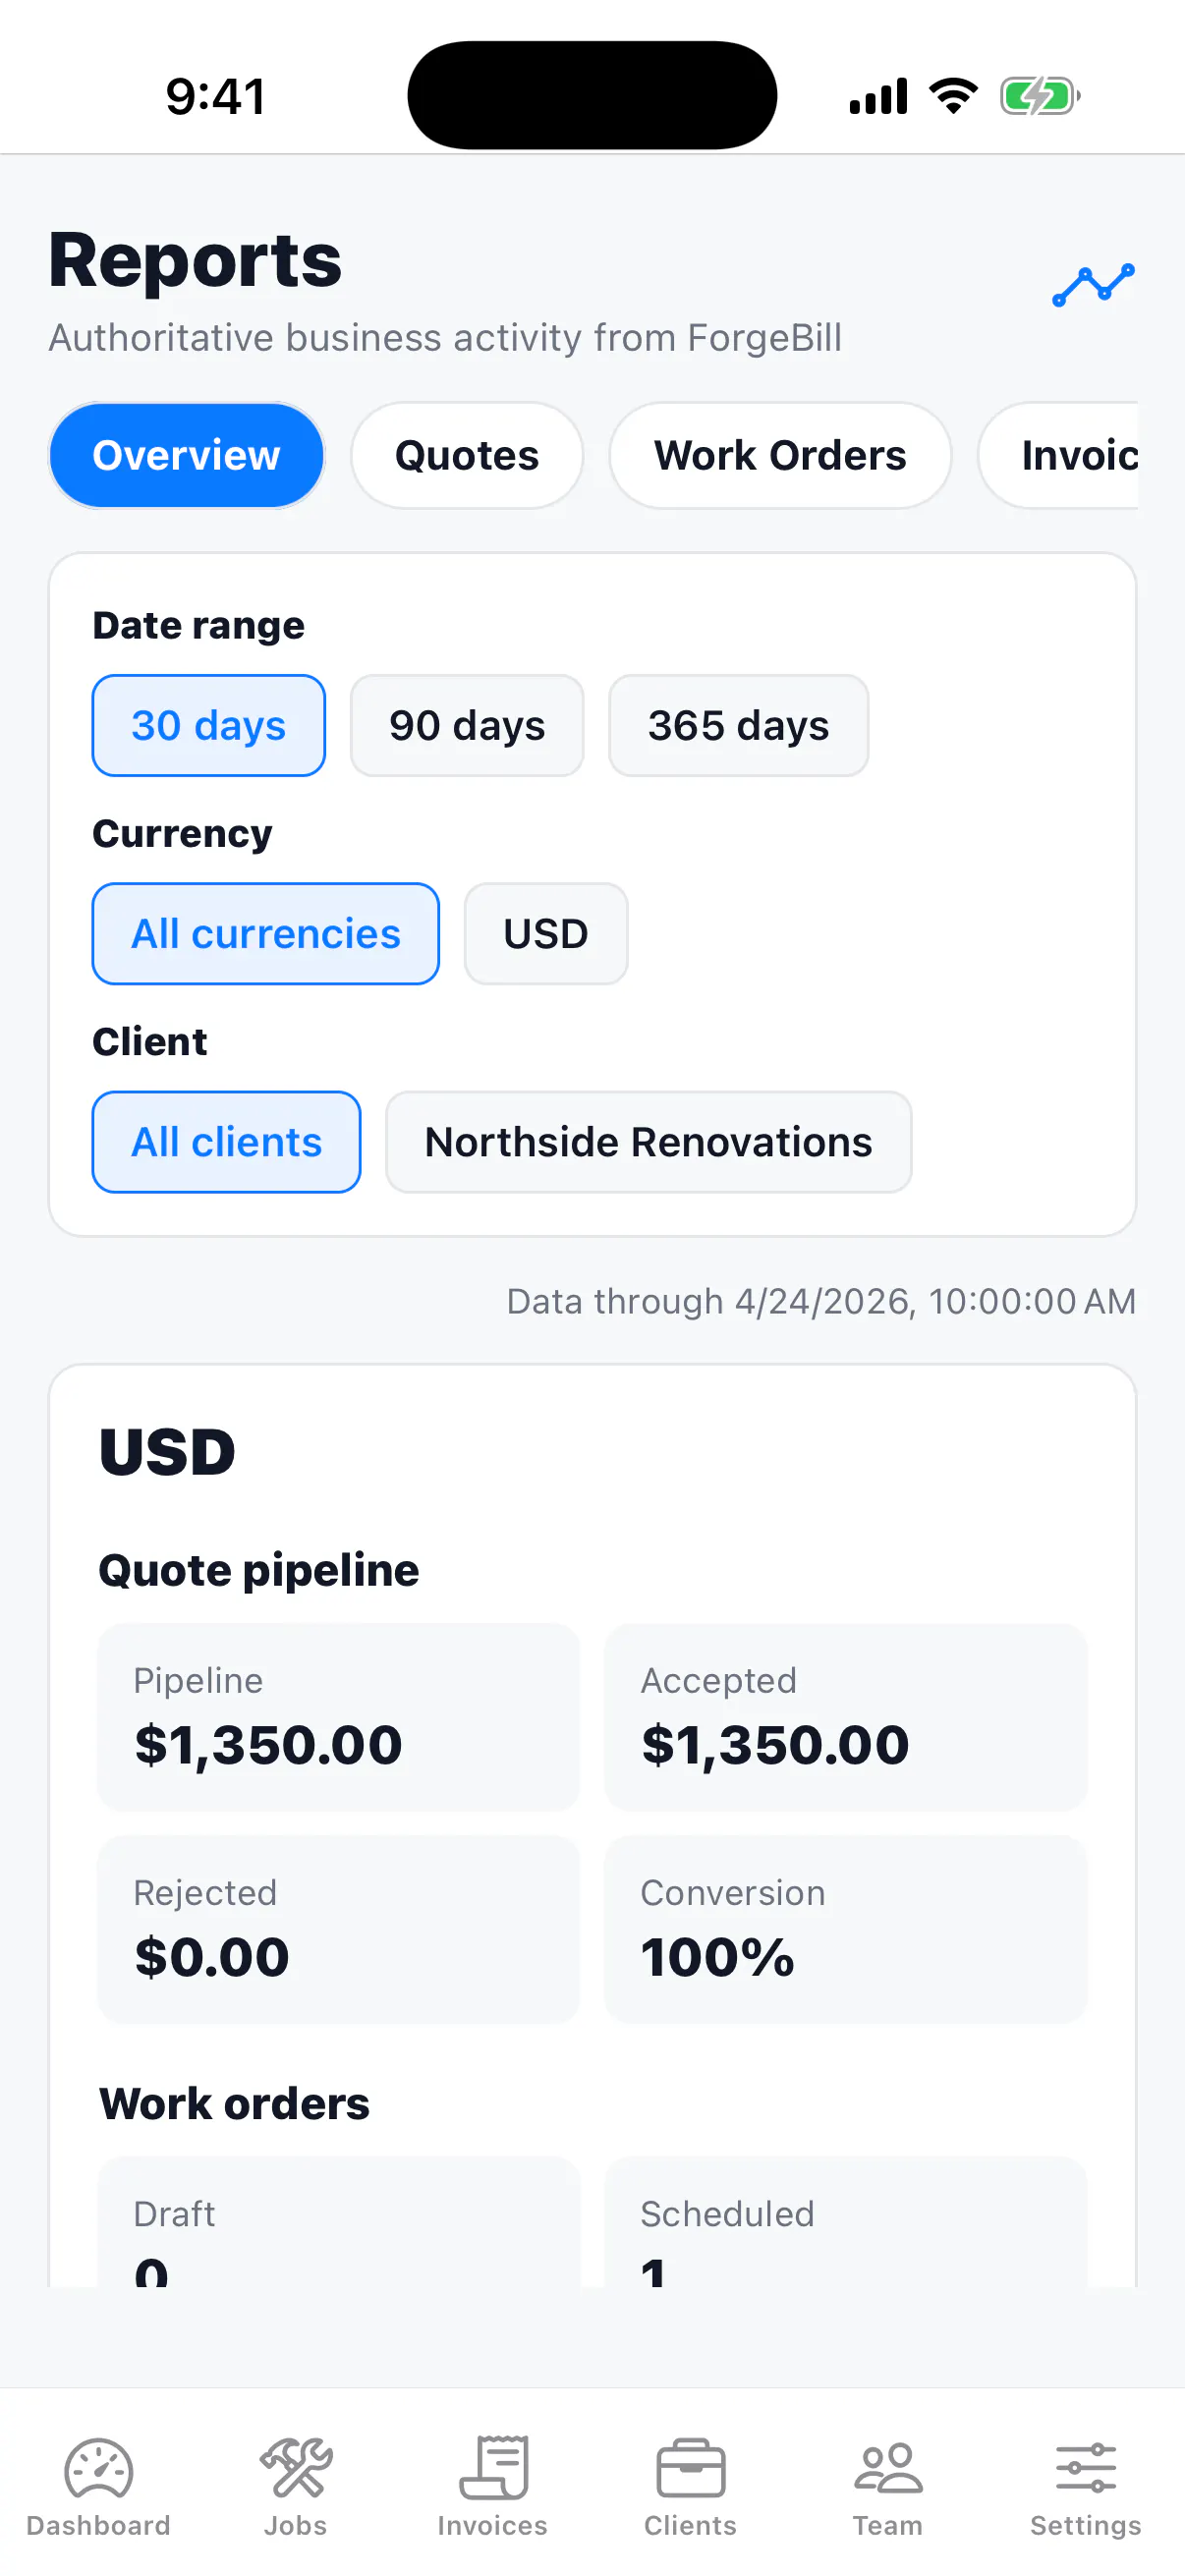The width and height of the screenshot is (1185, 2576).
Task: Open the Settings sliders icon
Action: pos(1086,2468)
